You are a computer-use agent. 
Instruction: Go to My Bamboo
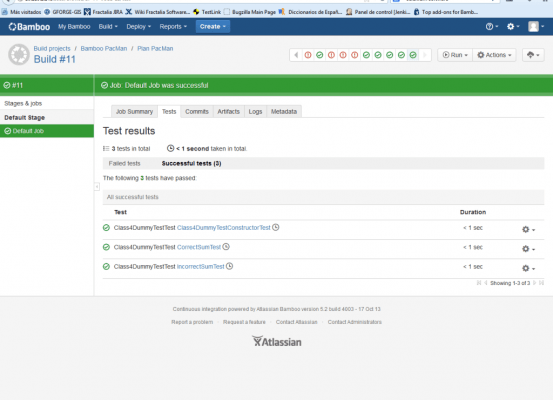pyautogui.click(x=74, y=26)
